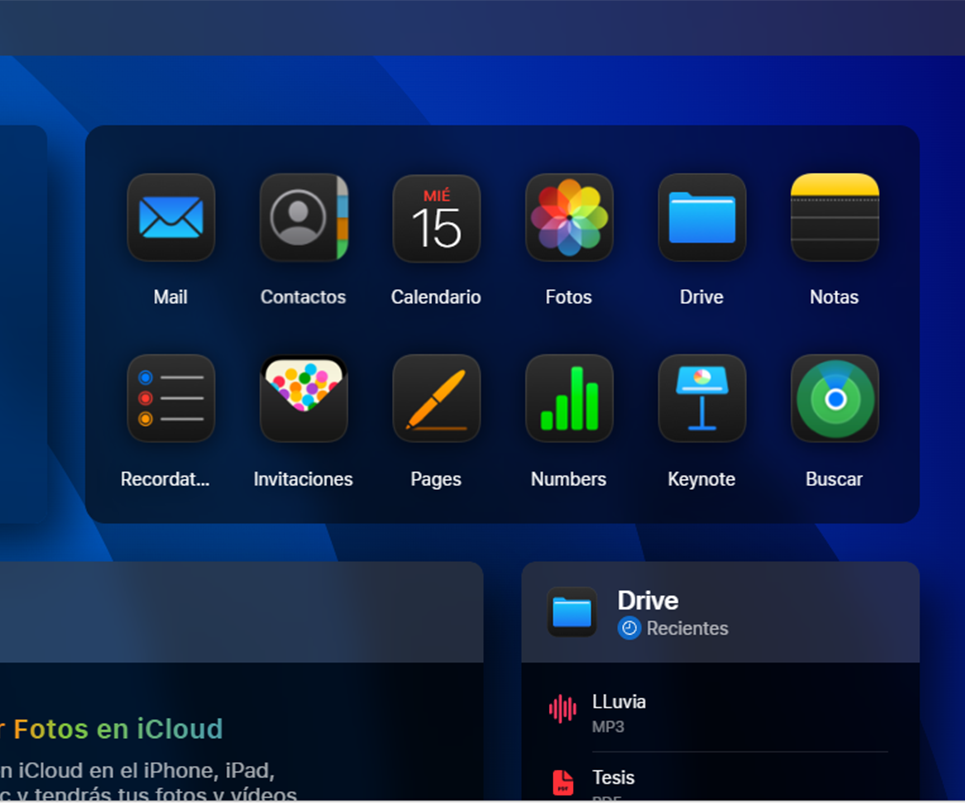Click the Recientes clock icon
965x803 pixels.
click(x=629, y=628)
